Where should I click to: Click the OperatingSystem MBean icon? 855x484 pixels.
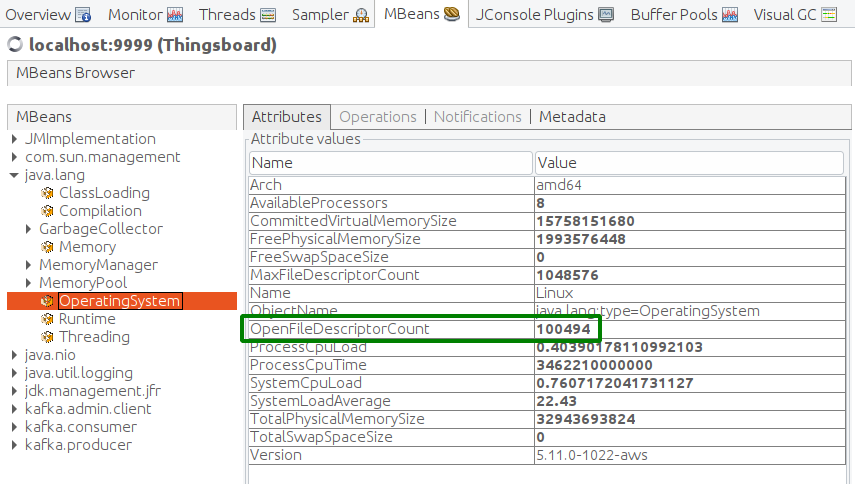tap(47, 301)
